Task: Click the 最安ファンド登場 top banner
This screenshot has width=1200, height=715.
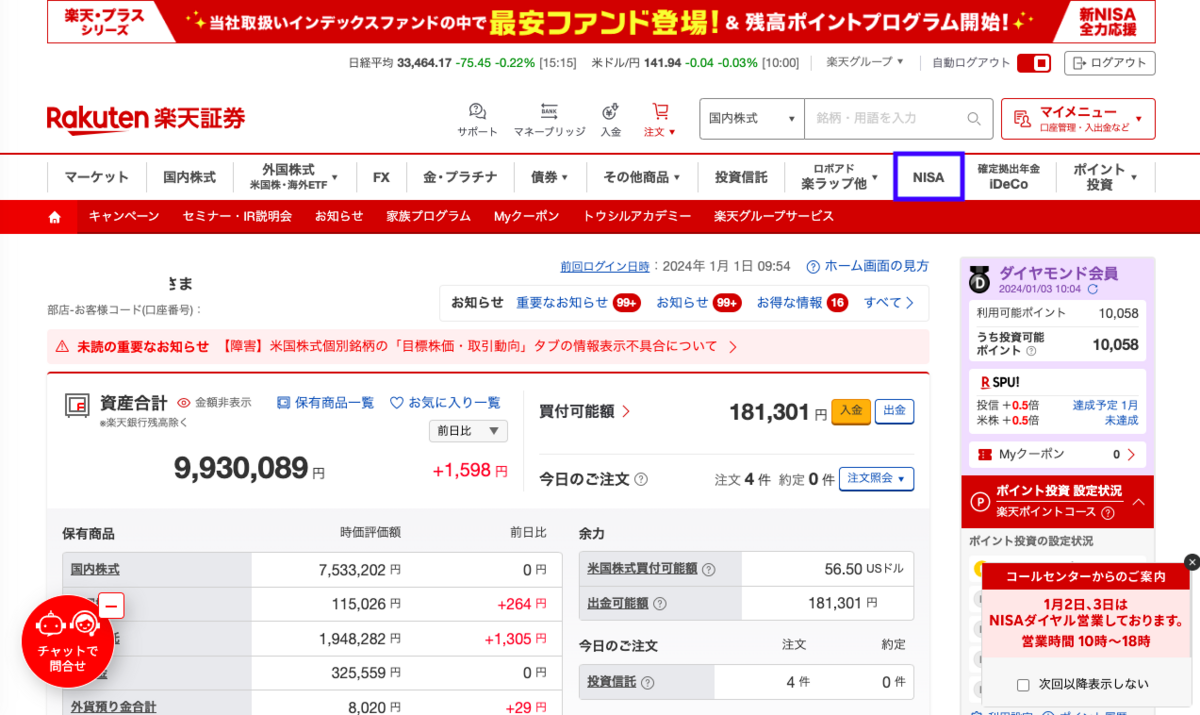Action: point(601,21)
